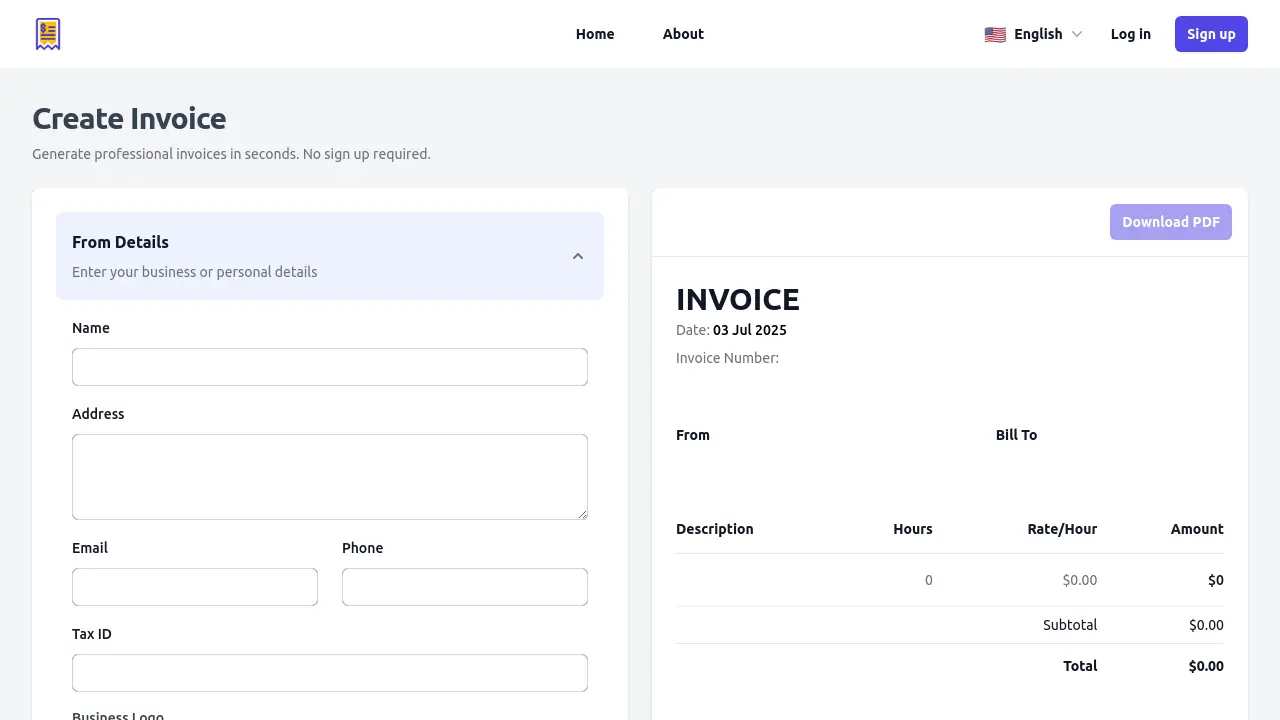Viewport: 1280px width, 720px height.
Task: Click inside the Address text area
Action: tap(330, 477)
